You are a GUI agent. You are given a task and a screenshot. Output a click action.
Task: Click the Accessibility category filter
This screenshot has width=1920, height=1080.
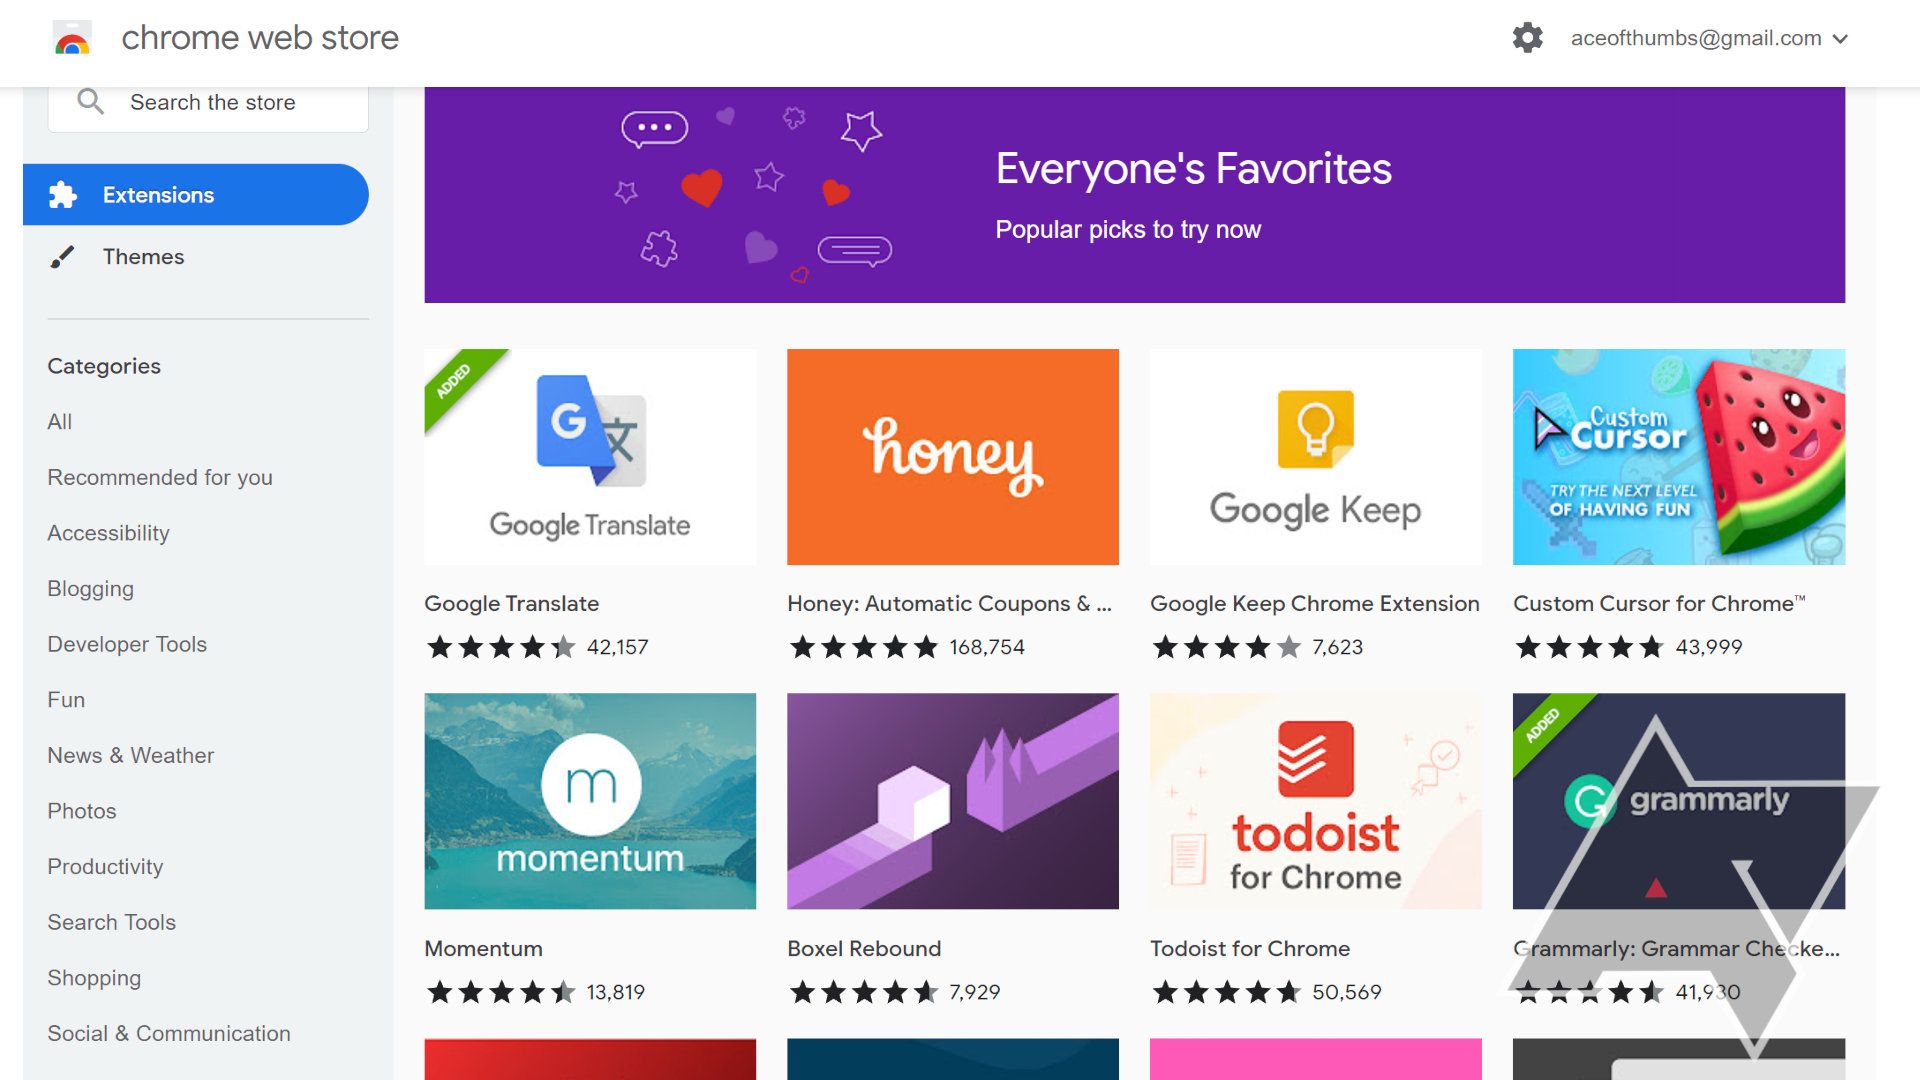tap(108, 531)
